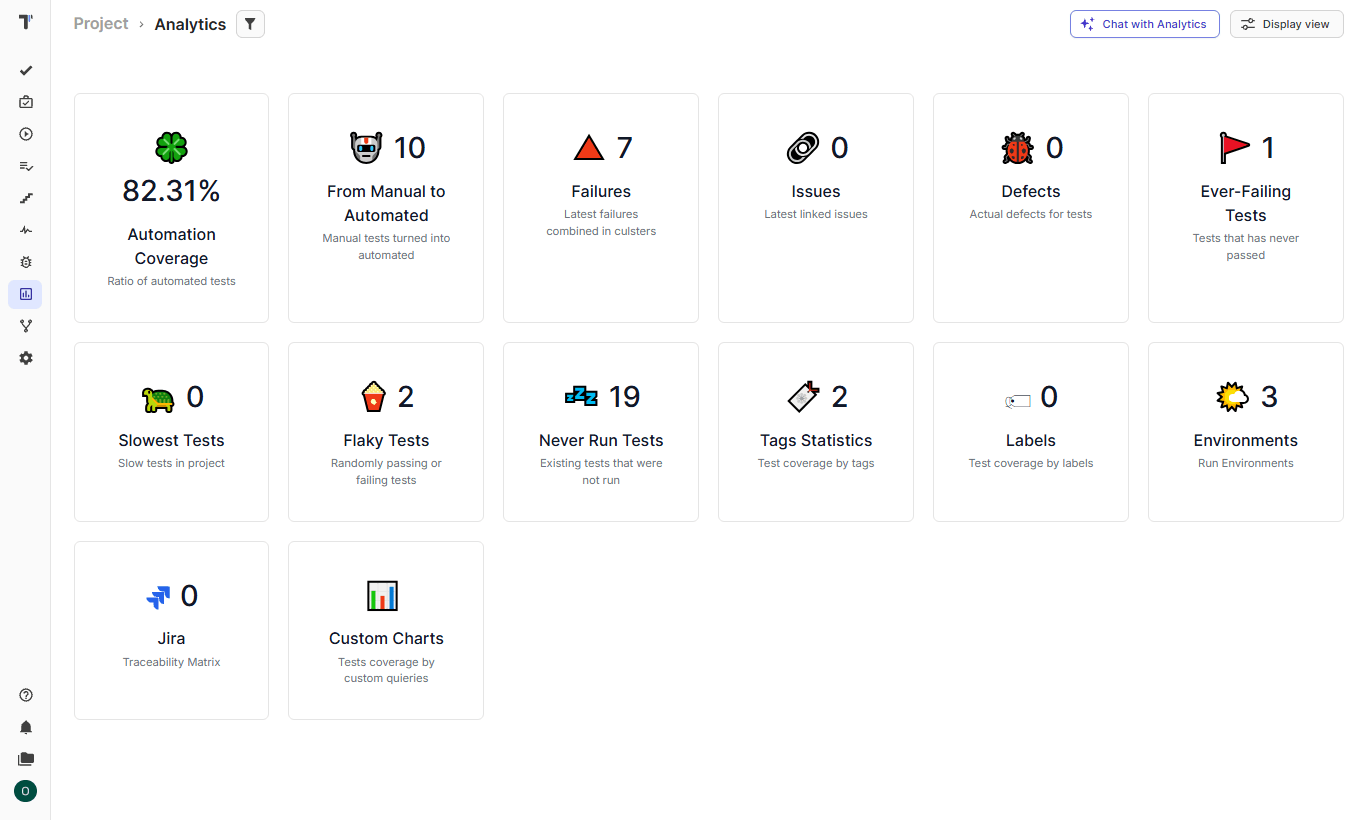Open the Flaky Tests card
This screenshot has height=820, width=1366.
tap(386, 432)
